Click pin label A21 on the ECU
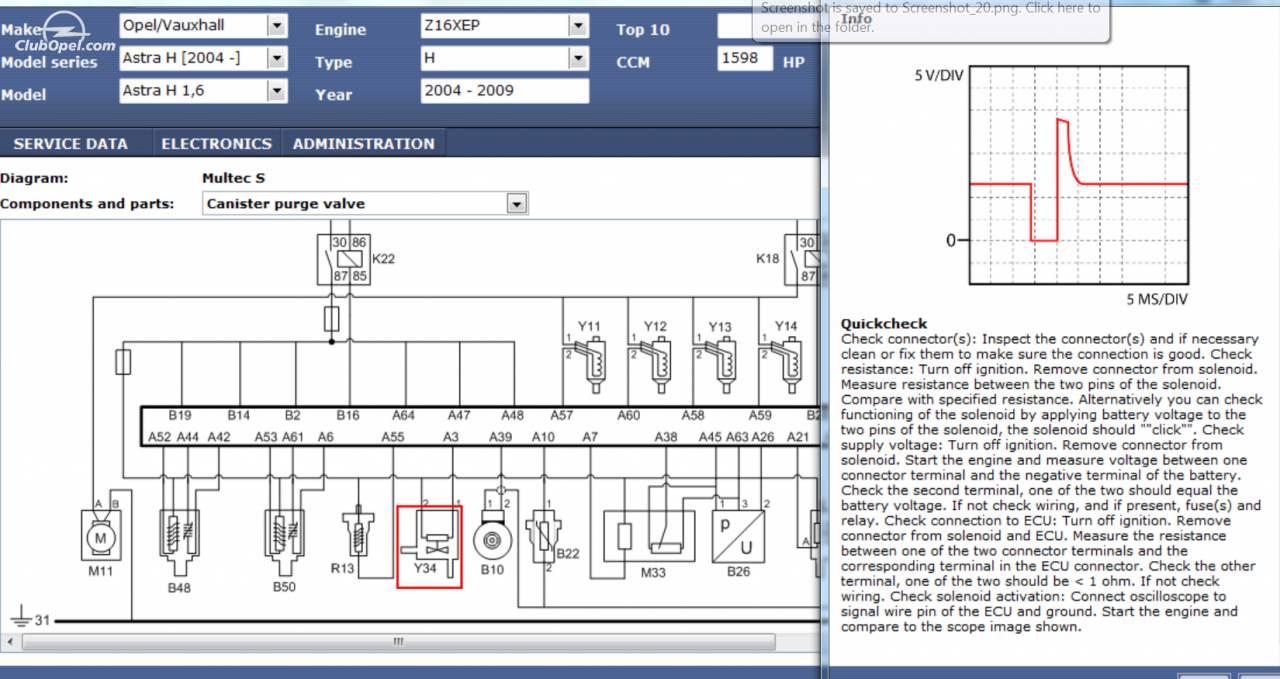 point(798,437)
